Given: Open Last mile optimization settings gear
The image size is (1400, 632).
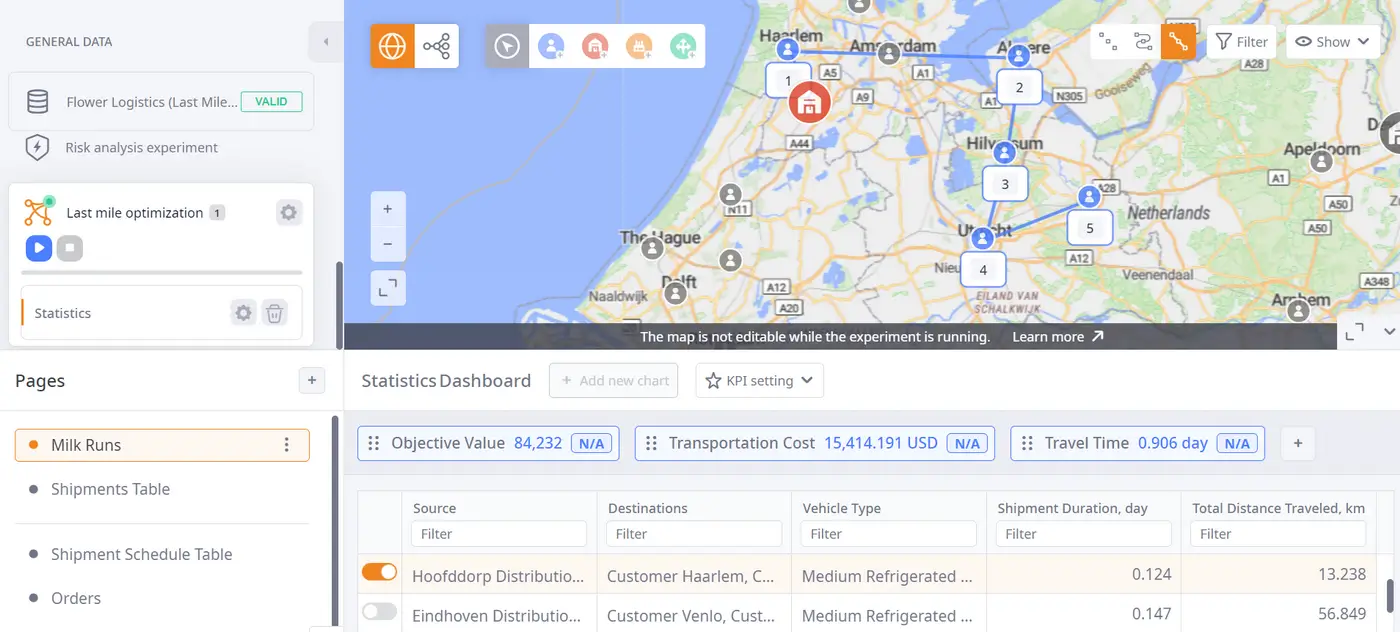Looking at the screenshot, I should 288,213.
